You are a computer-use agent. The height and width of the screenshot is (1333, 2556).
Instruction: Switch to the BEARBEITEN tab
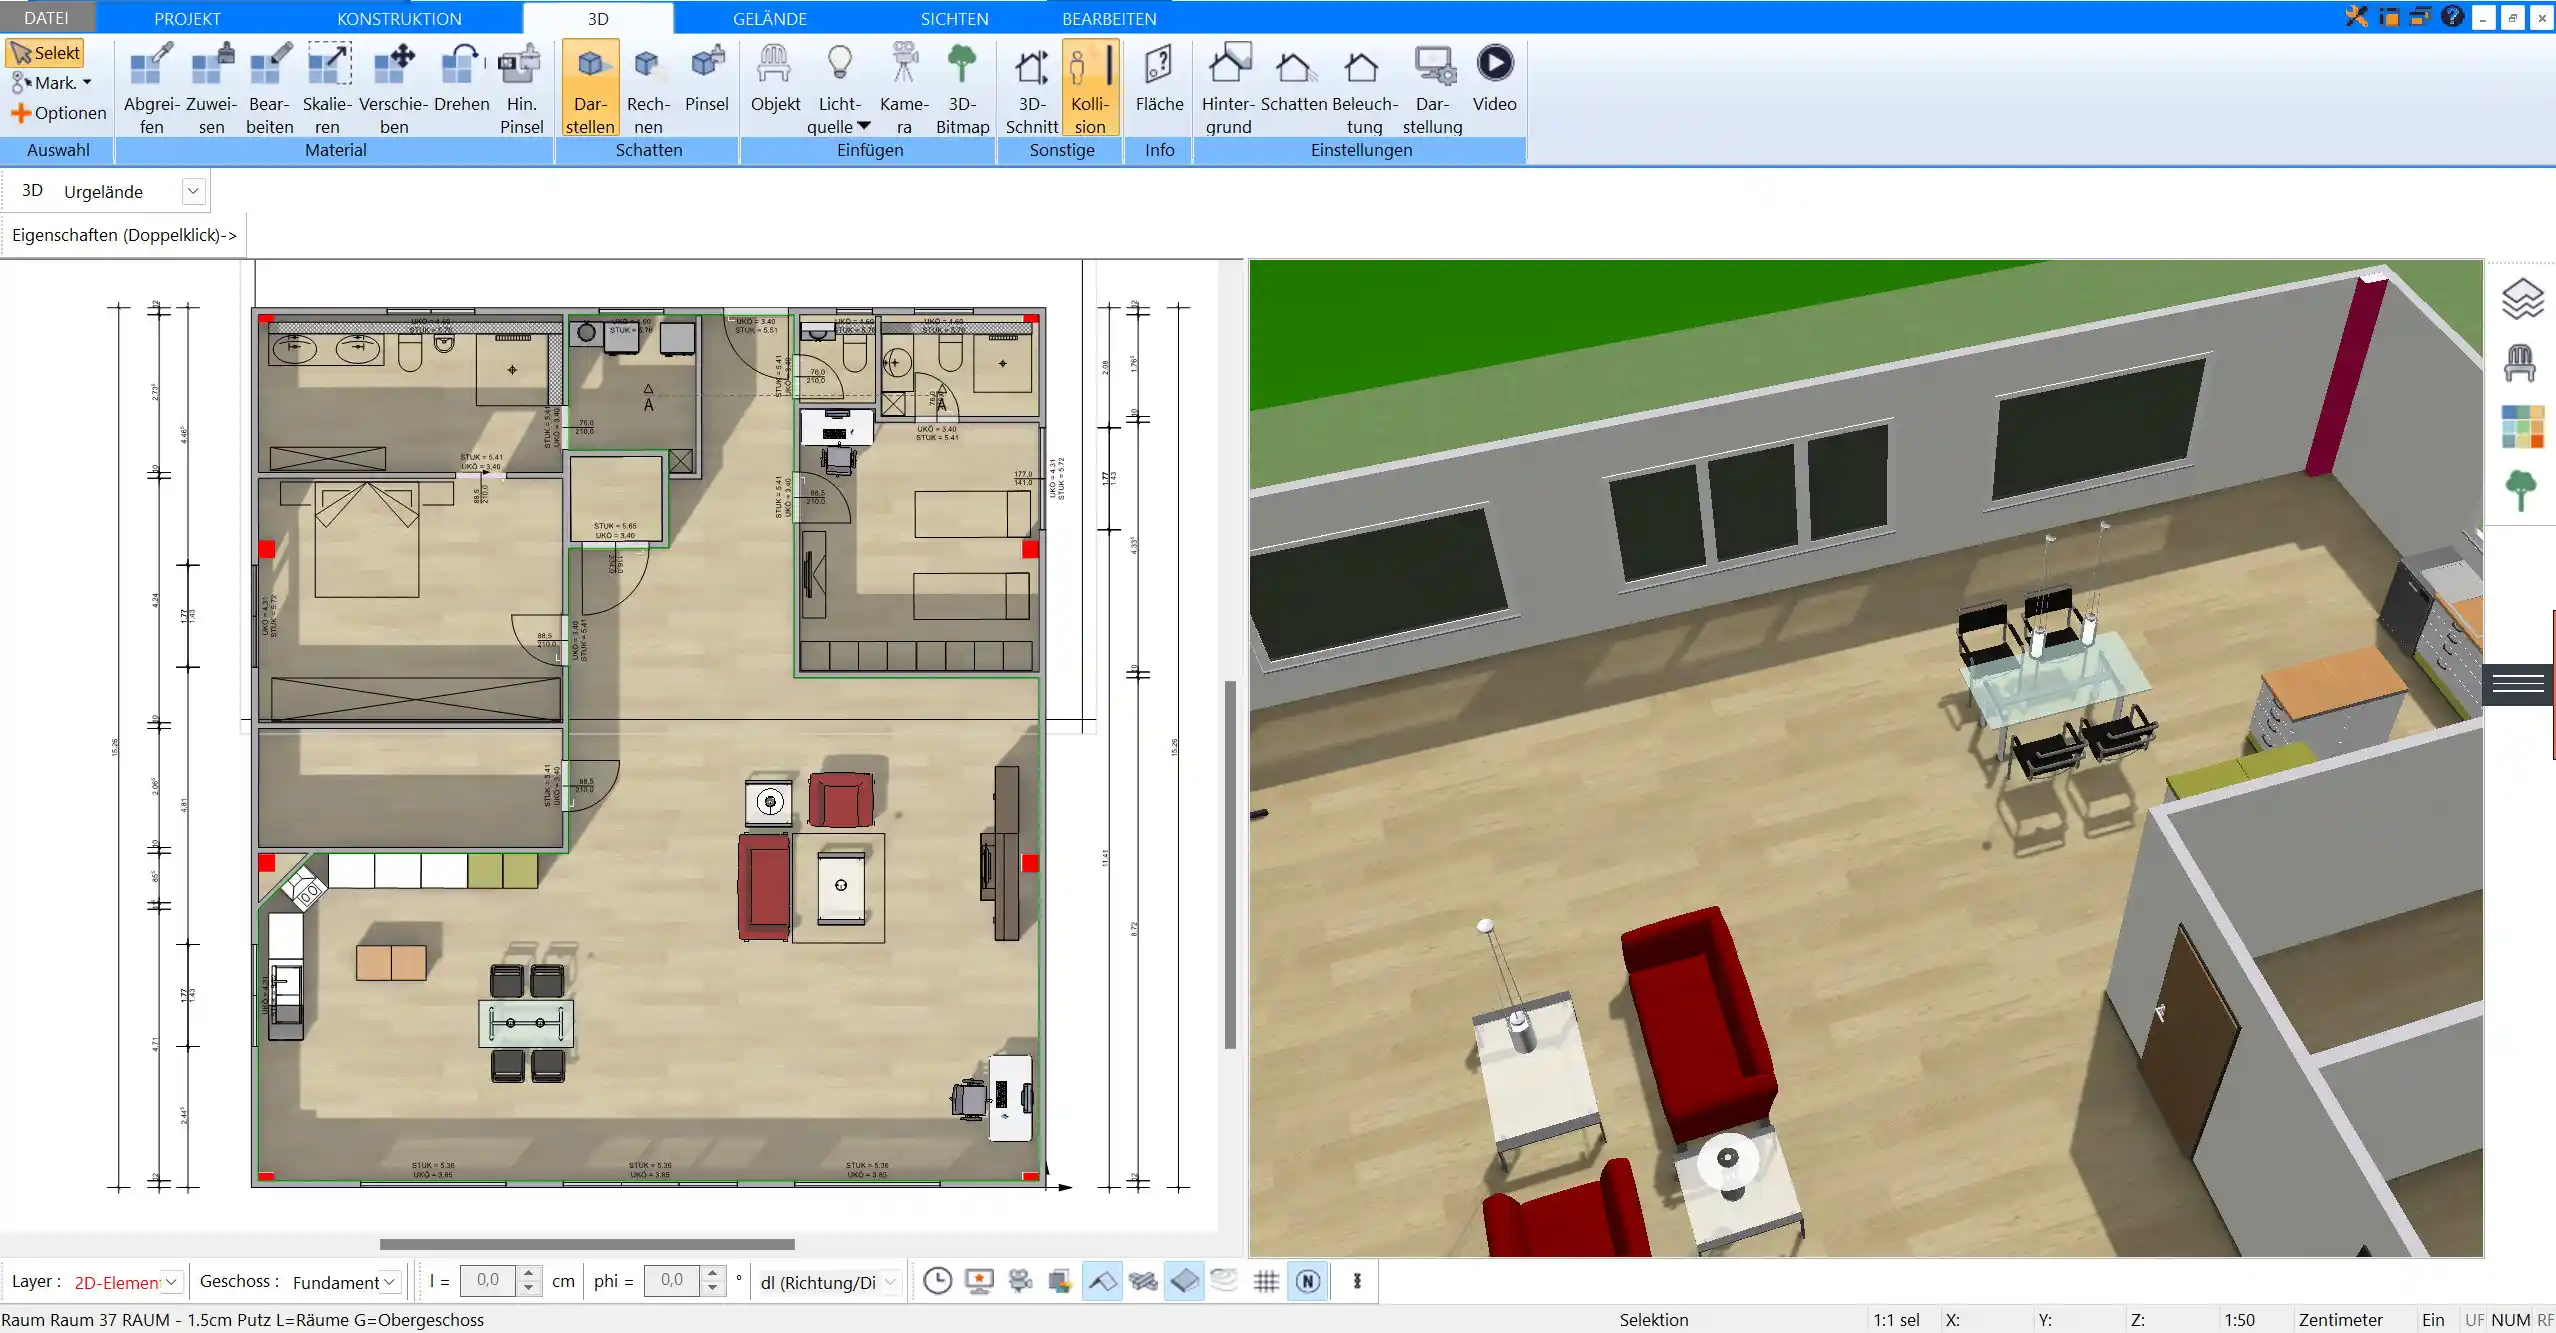coord(1109,18)
